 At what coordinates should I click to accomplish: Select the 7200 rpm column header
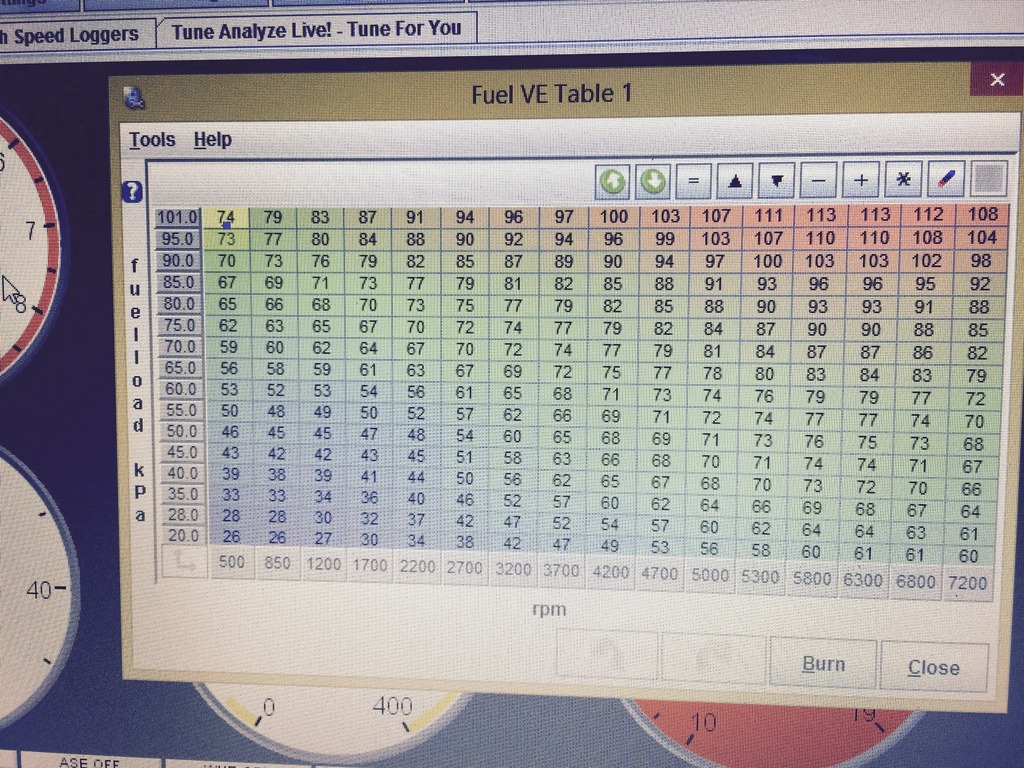pyautogui.click(x=967, y=581)
